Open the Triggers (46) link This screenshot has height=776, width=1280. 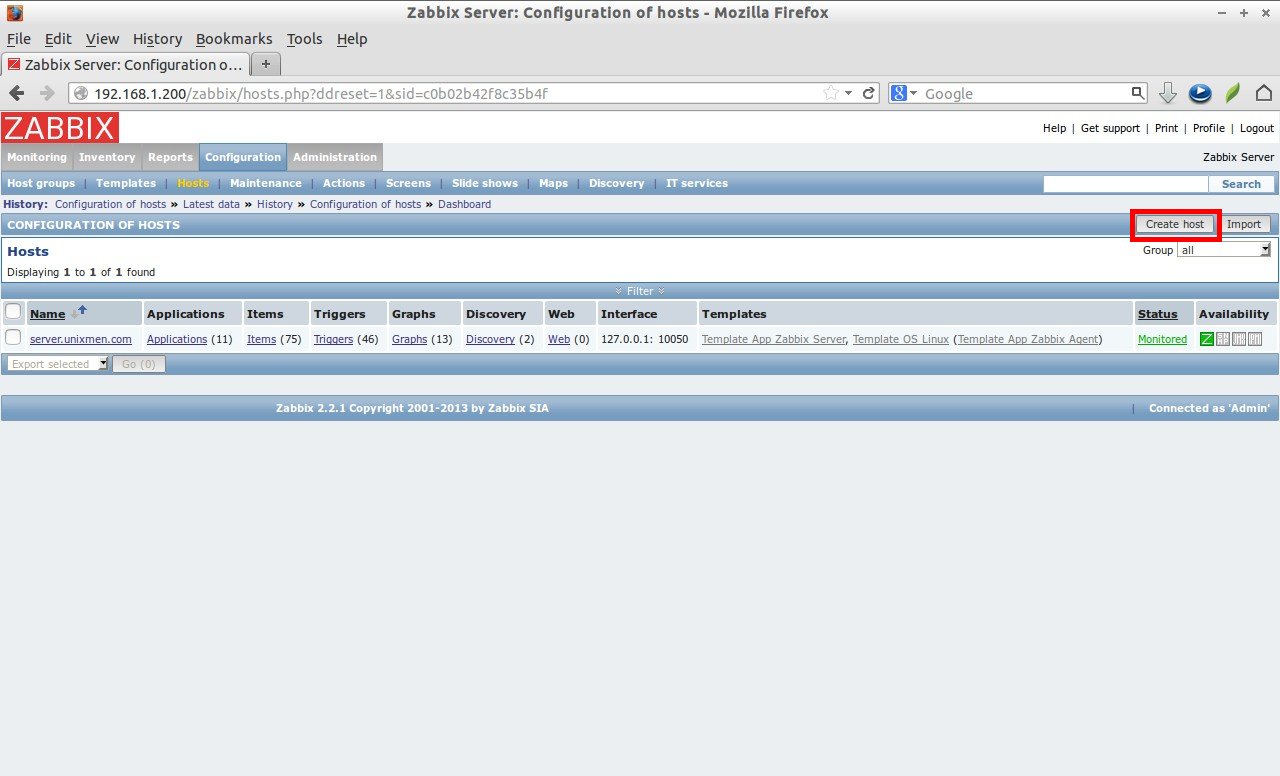tap(333, 339)
